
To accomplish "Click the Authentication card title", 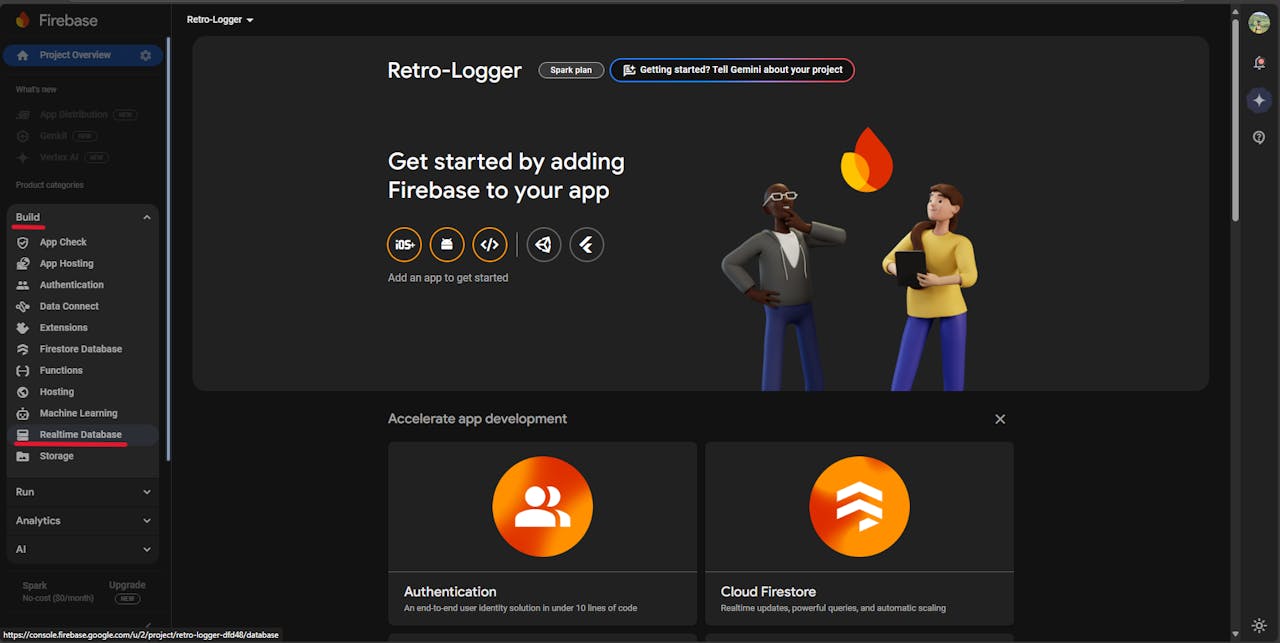I will [450, 591].
